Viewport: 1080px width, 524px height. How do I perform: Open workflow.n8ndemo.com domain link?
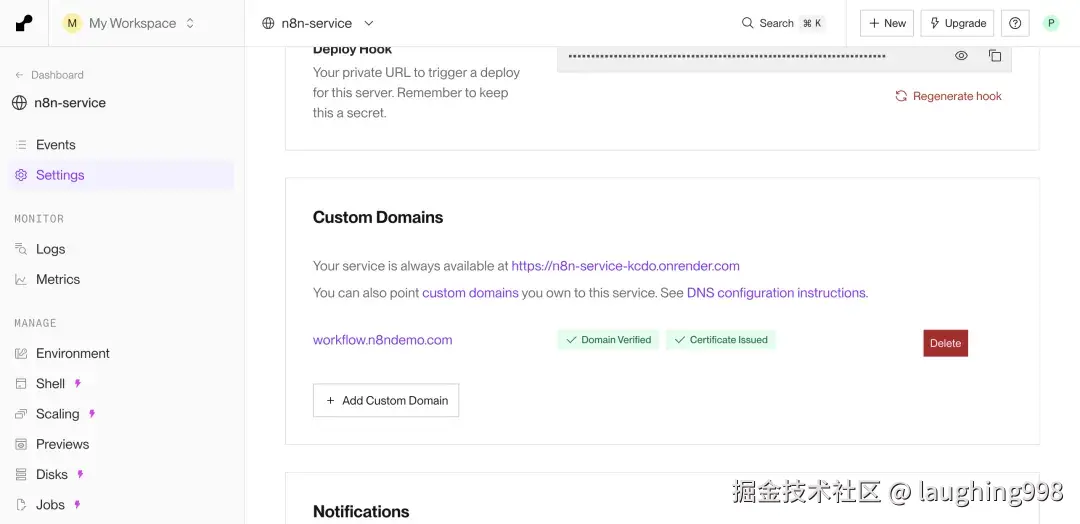[382, 339]
